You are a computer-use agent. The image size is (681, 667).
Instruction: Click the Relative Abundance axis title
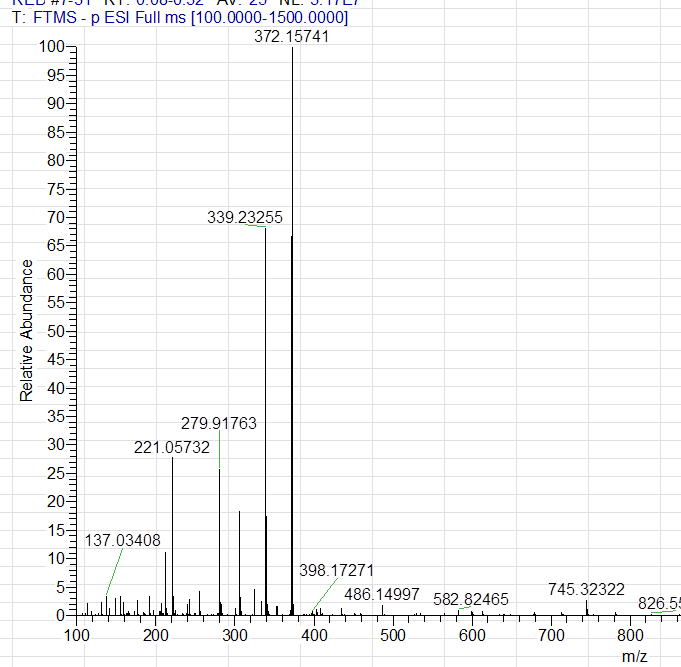click(x=27, y=330)
